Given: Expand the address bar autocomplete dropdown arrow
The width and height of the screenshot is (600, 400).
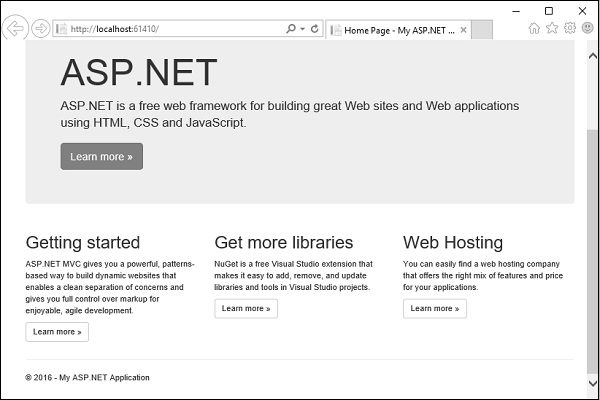Looking at the screenshot, I should click(303, 29).
